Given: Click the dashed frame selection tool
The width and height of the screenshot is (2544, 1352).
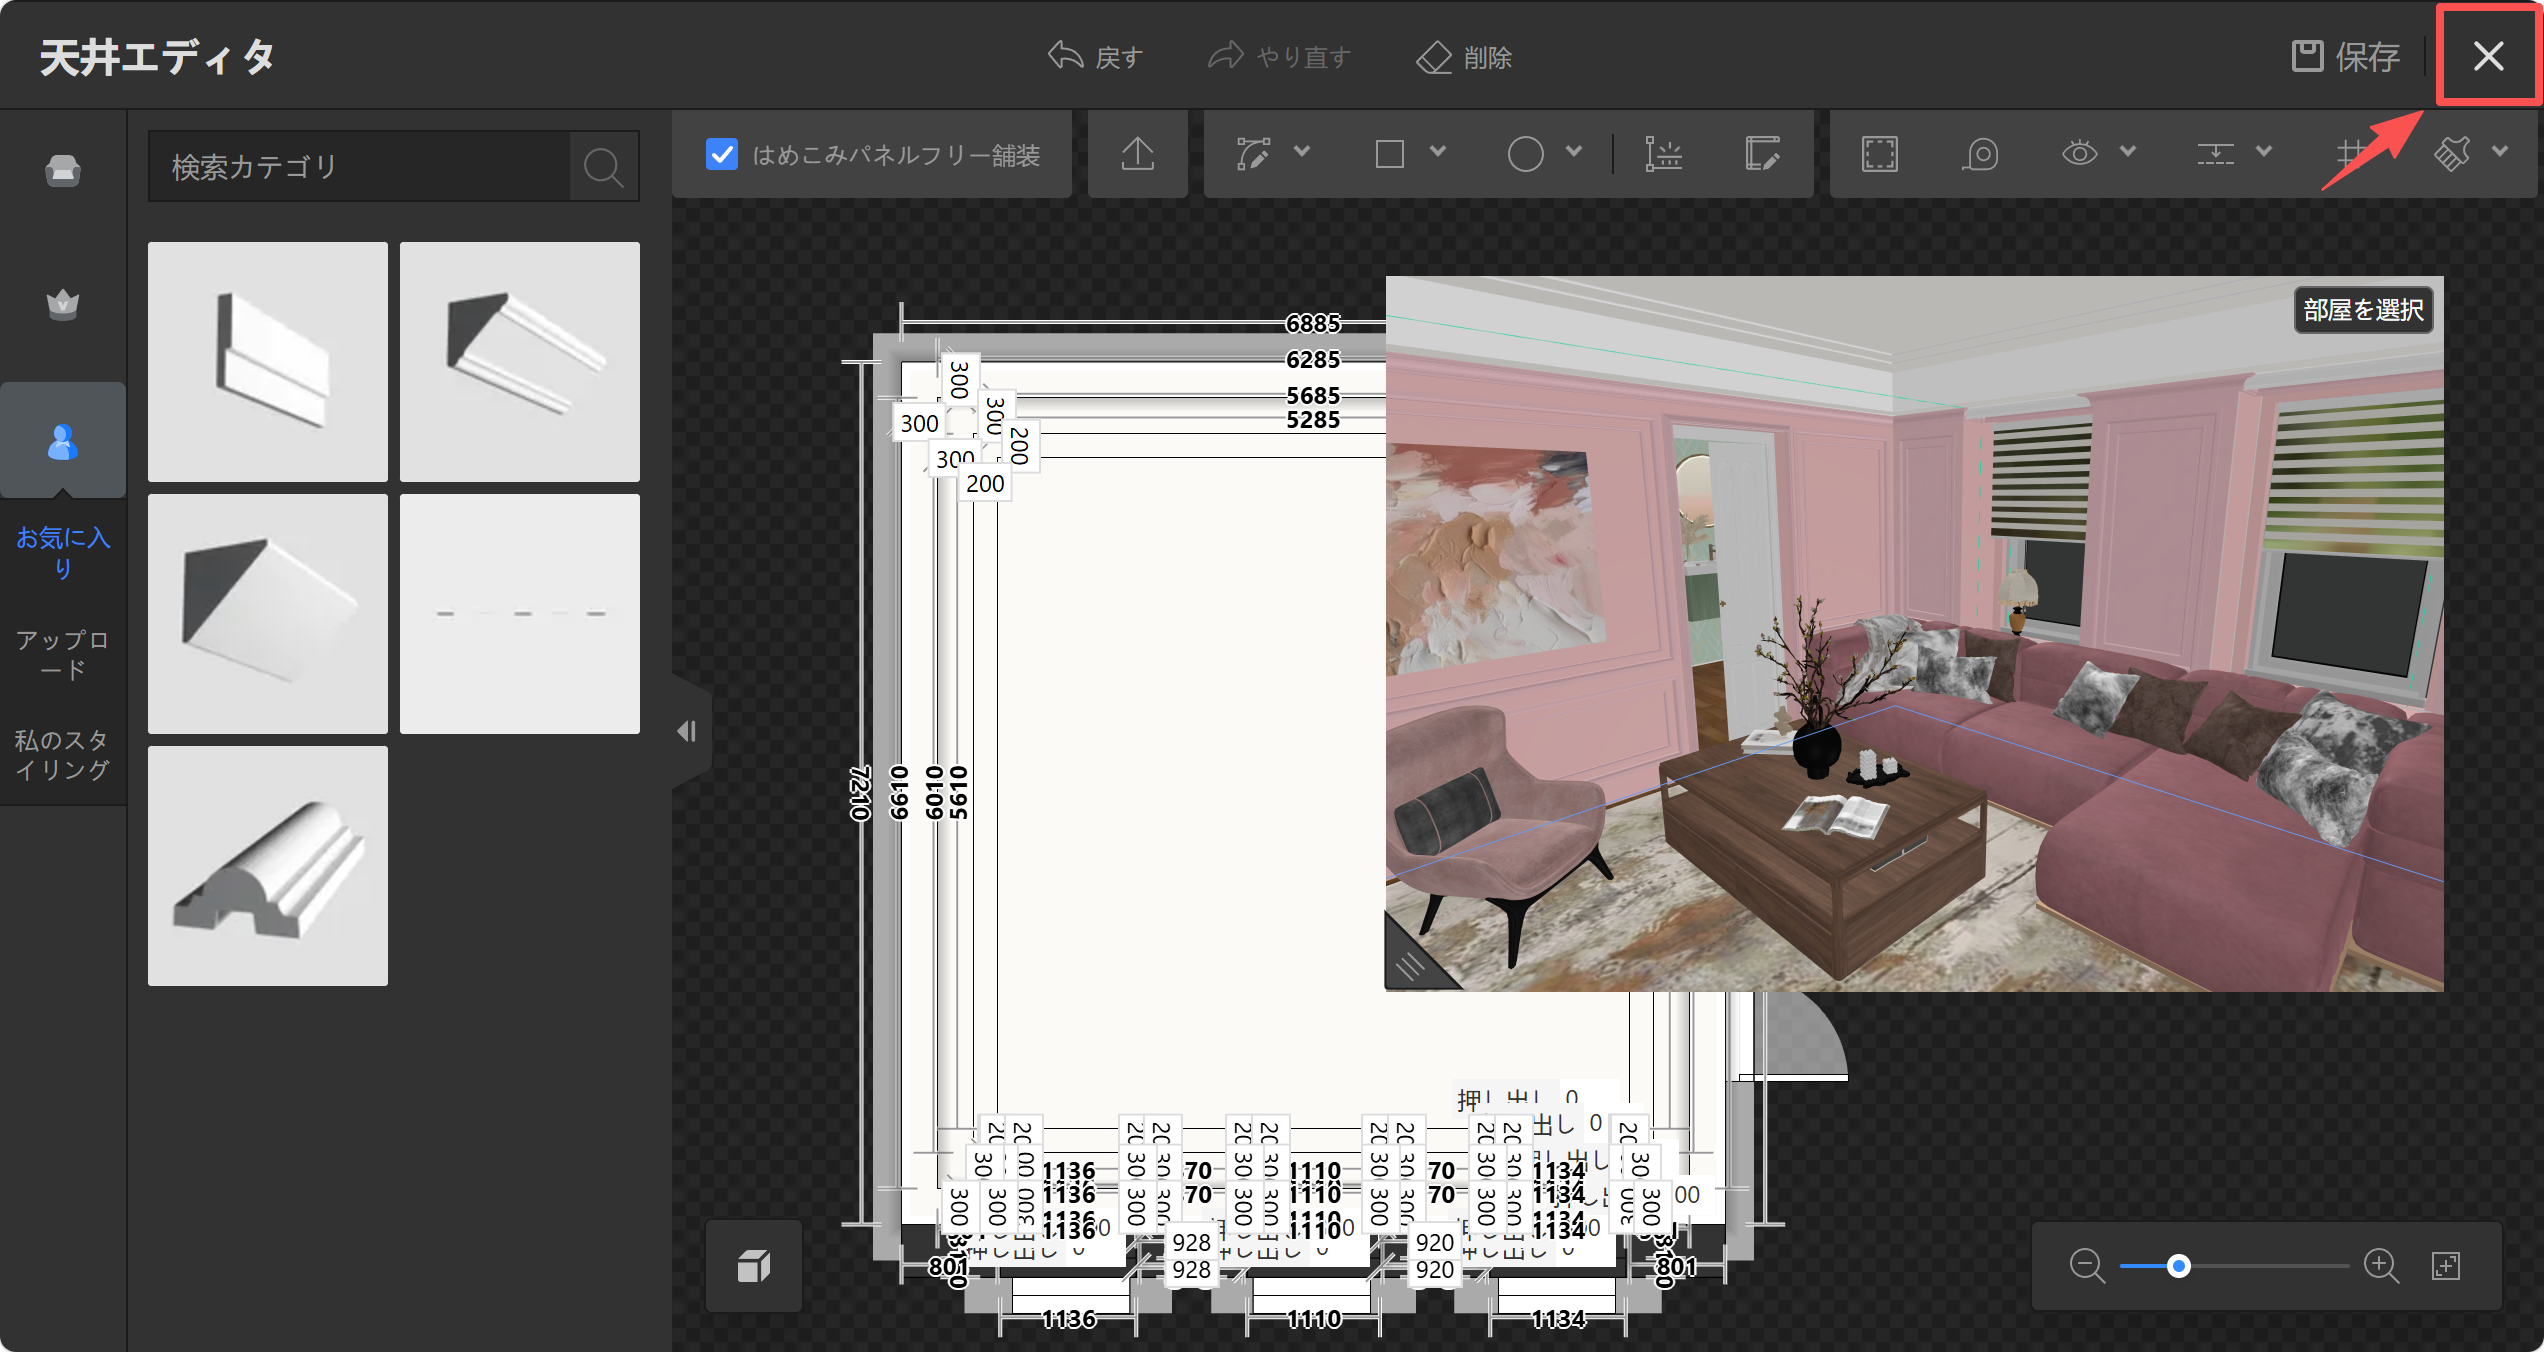Looking at the screenshot, I should [1880, 154].
